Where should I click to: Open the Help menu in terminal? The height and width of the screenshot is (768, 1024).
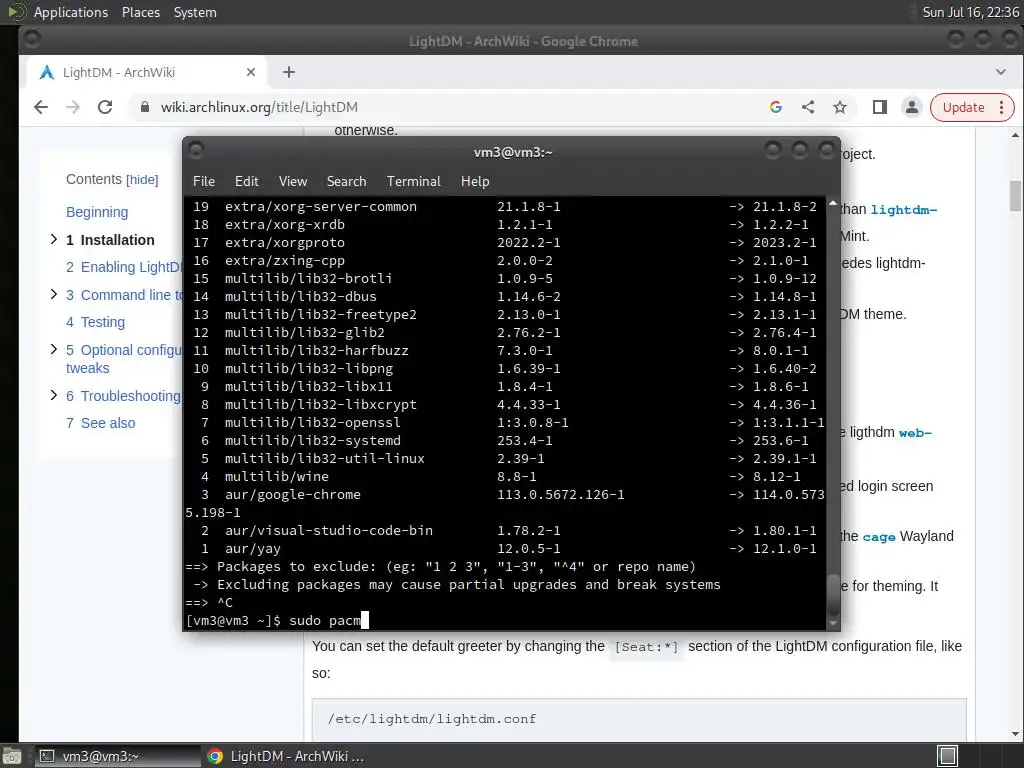tap(475, 182)
